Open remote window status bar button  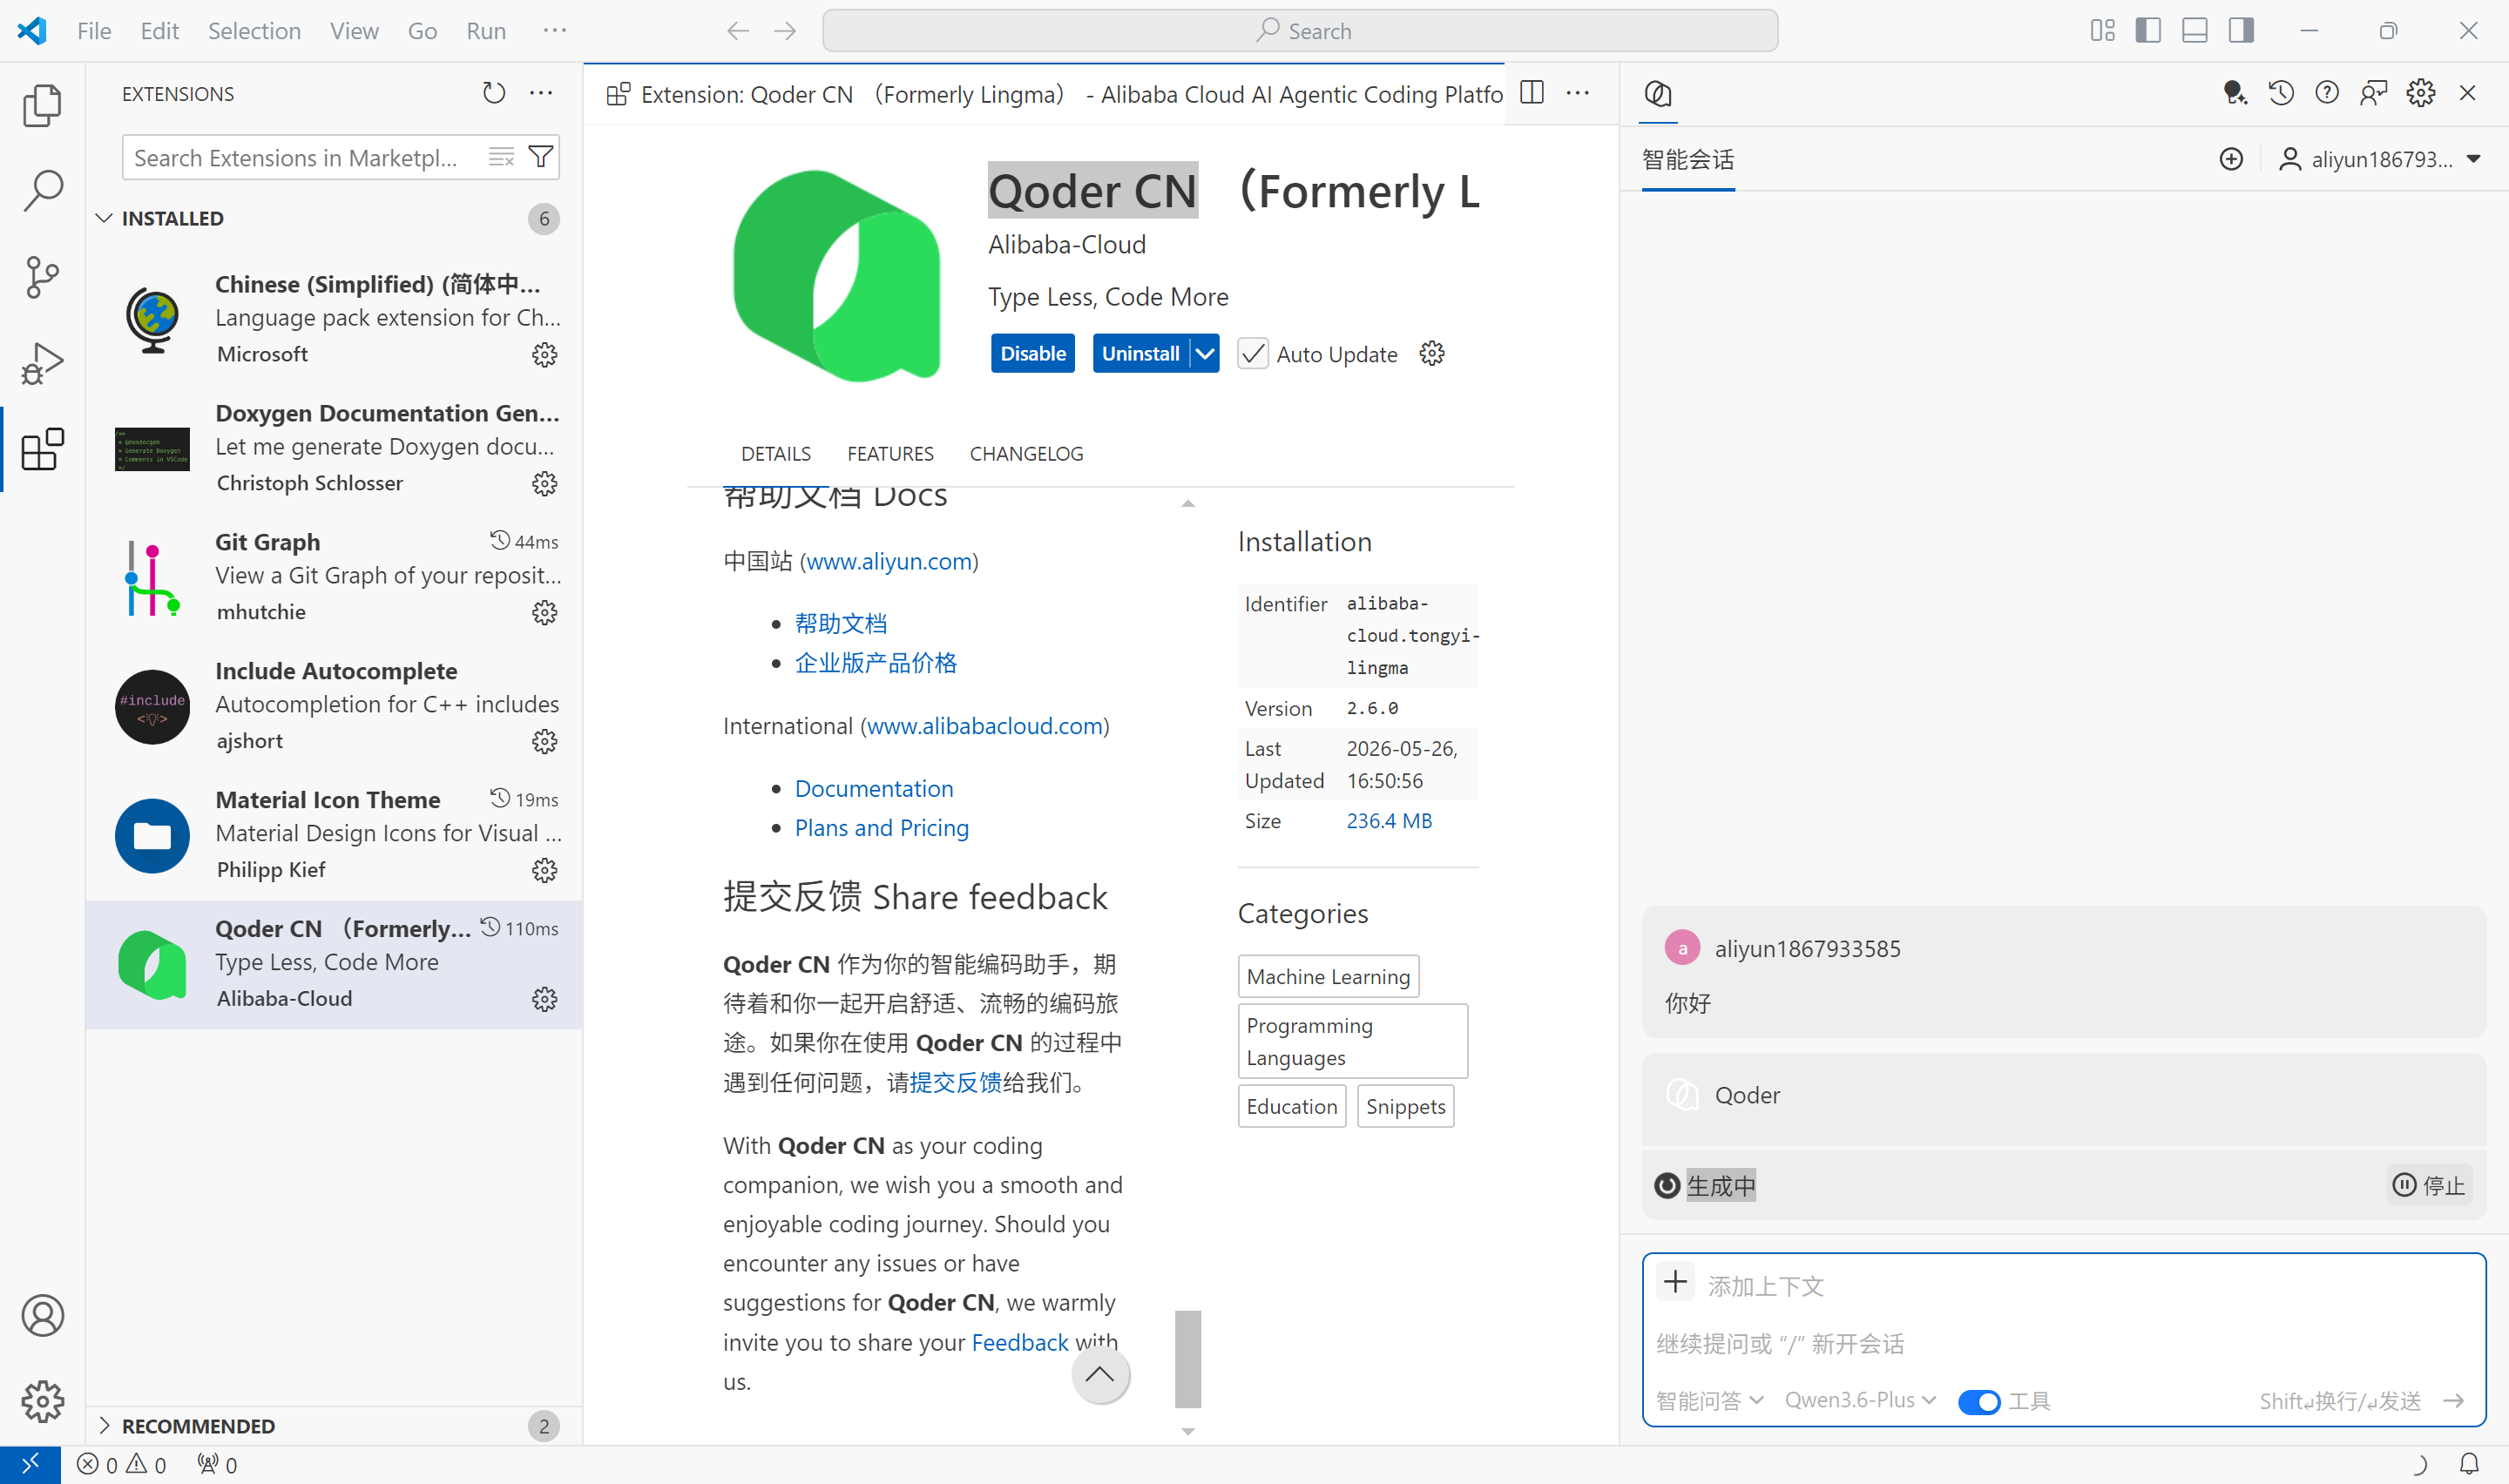click(30, 1465)
